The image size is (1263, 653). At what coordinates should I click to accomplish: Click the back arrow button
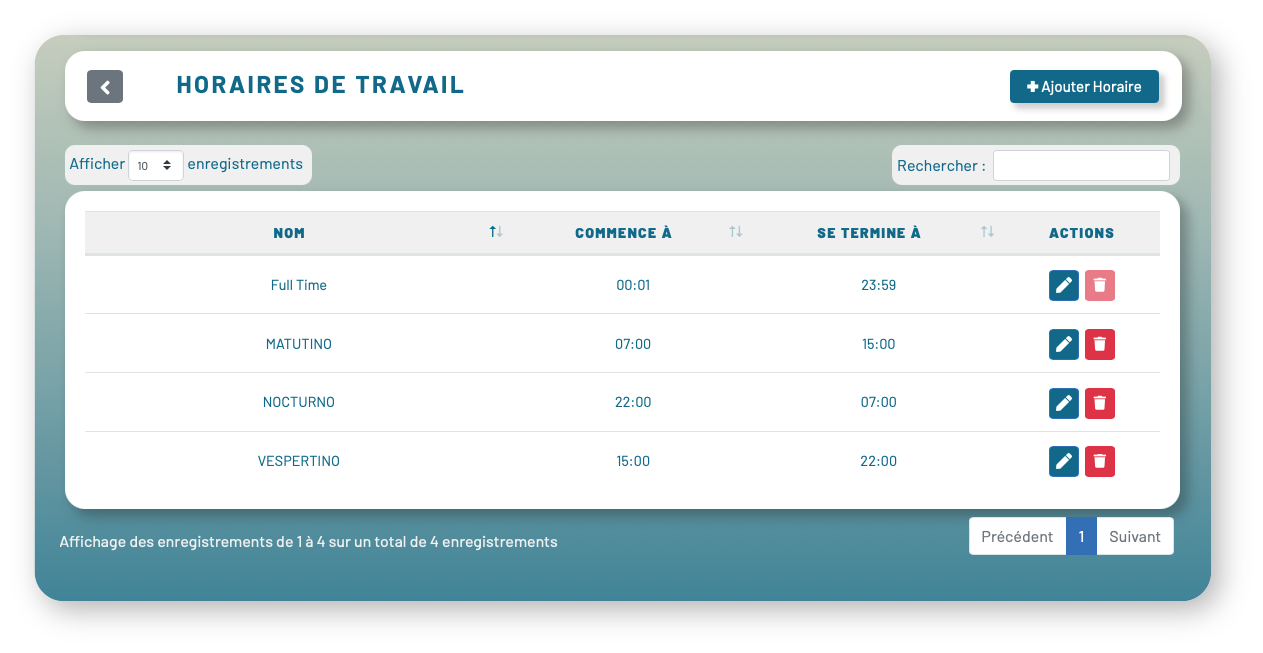point(105,87)
